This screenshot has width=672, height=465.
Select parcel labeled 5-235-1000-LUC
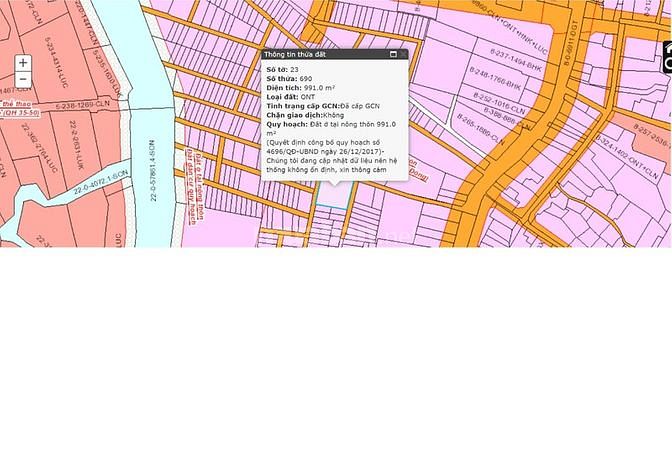107,72
